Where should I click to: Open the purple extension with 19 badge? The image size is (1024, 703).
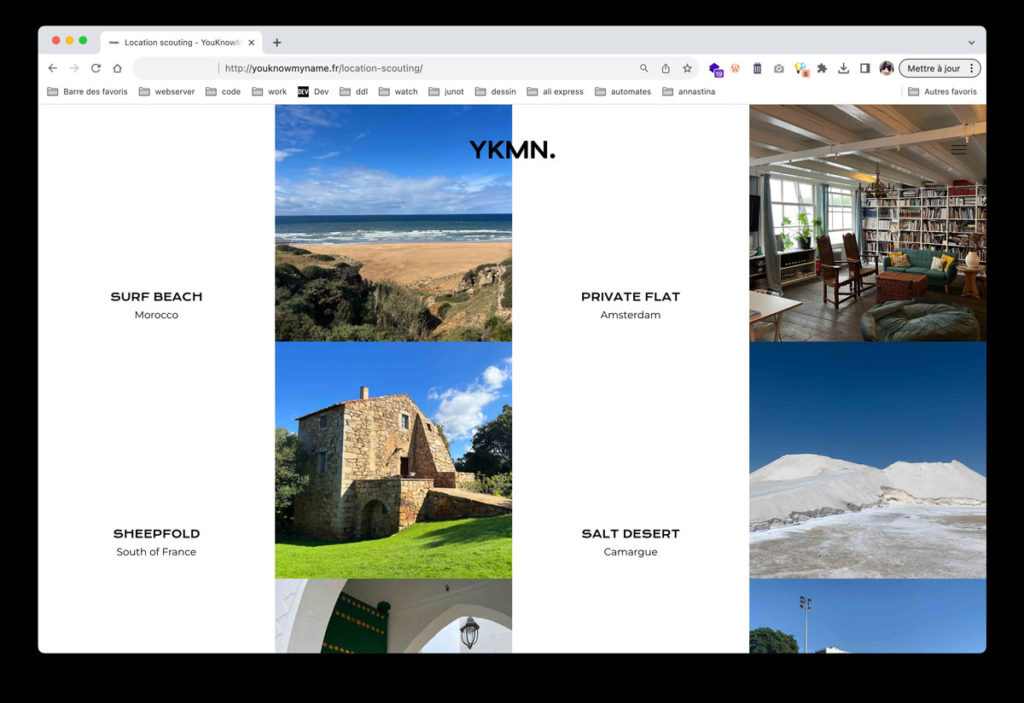[716, 69]
